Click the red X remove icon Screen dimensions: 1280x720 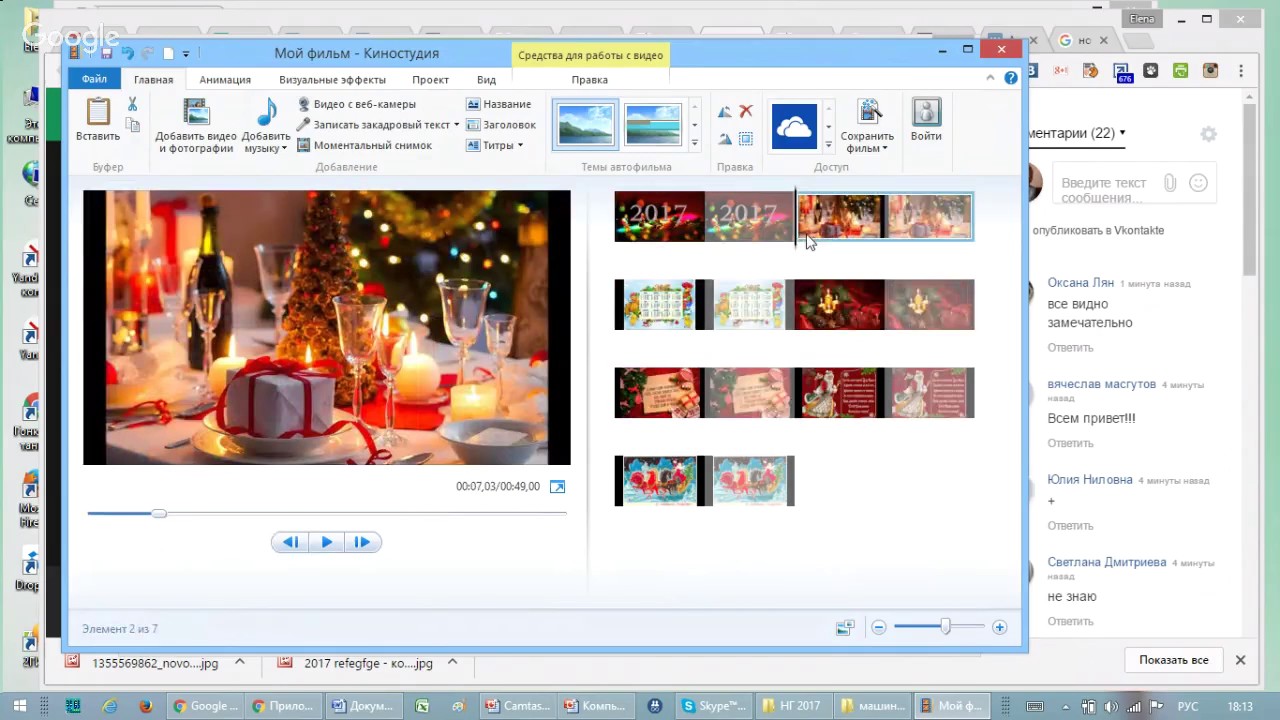click(746, 111)
